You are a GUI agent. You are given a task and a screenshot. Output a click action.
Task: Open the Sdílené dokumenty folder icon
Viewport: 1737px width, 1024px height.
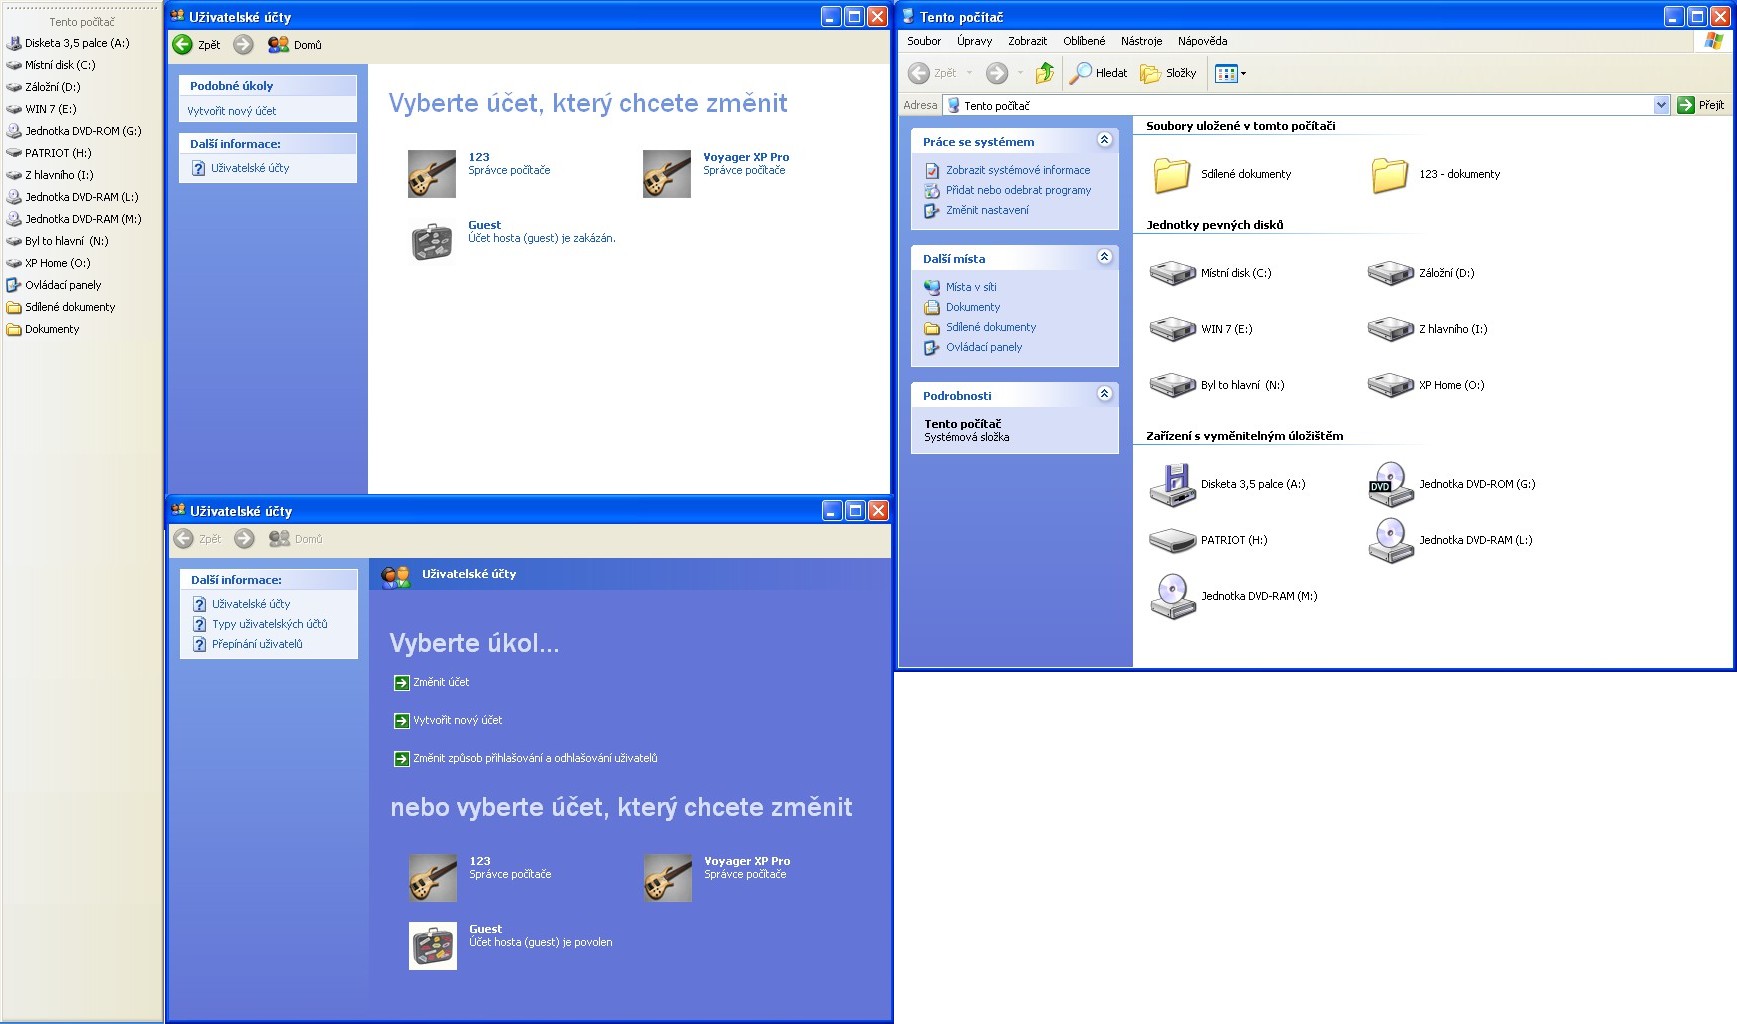1172,175
